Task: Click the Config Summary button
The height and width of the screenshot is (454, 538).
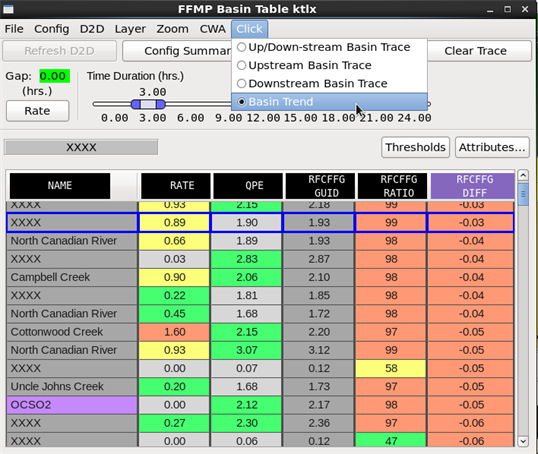Action: click(x=177, y=51)
